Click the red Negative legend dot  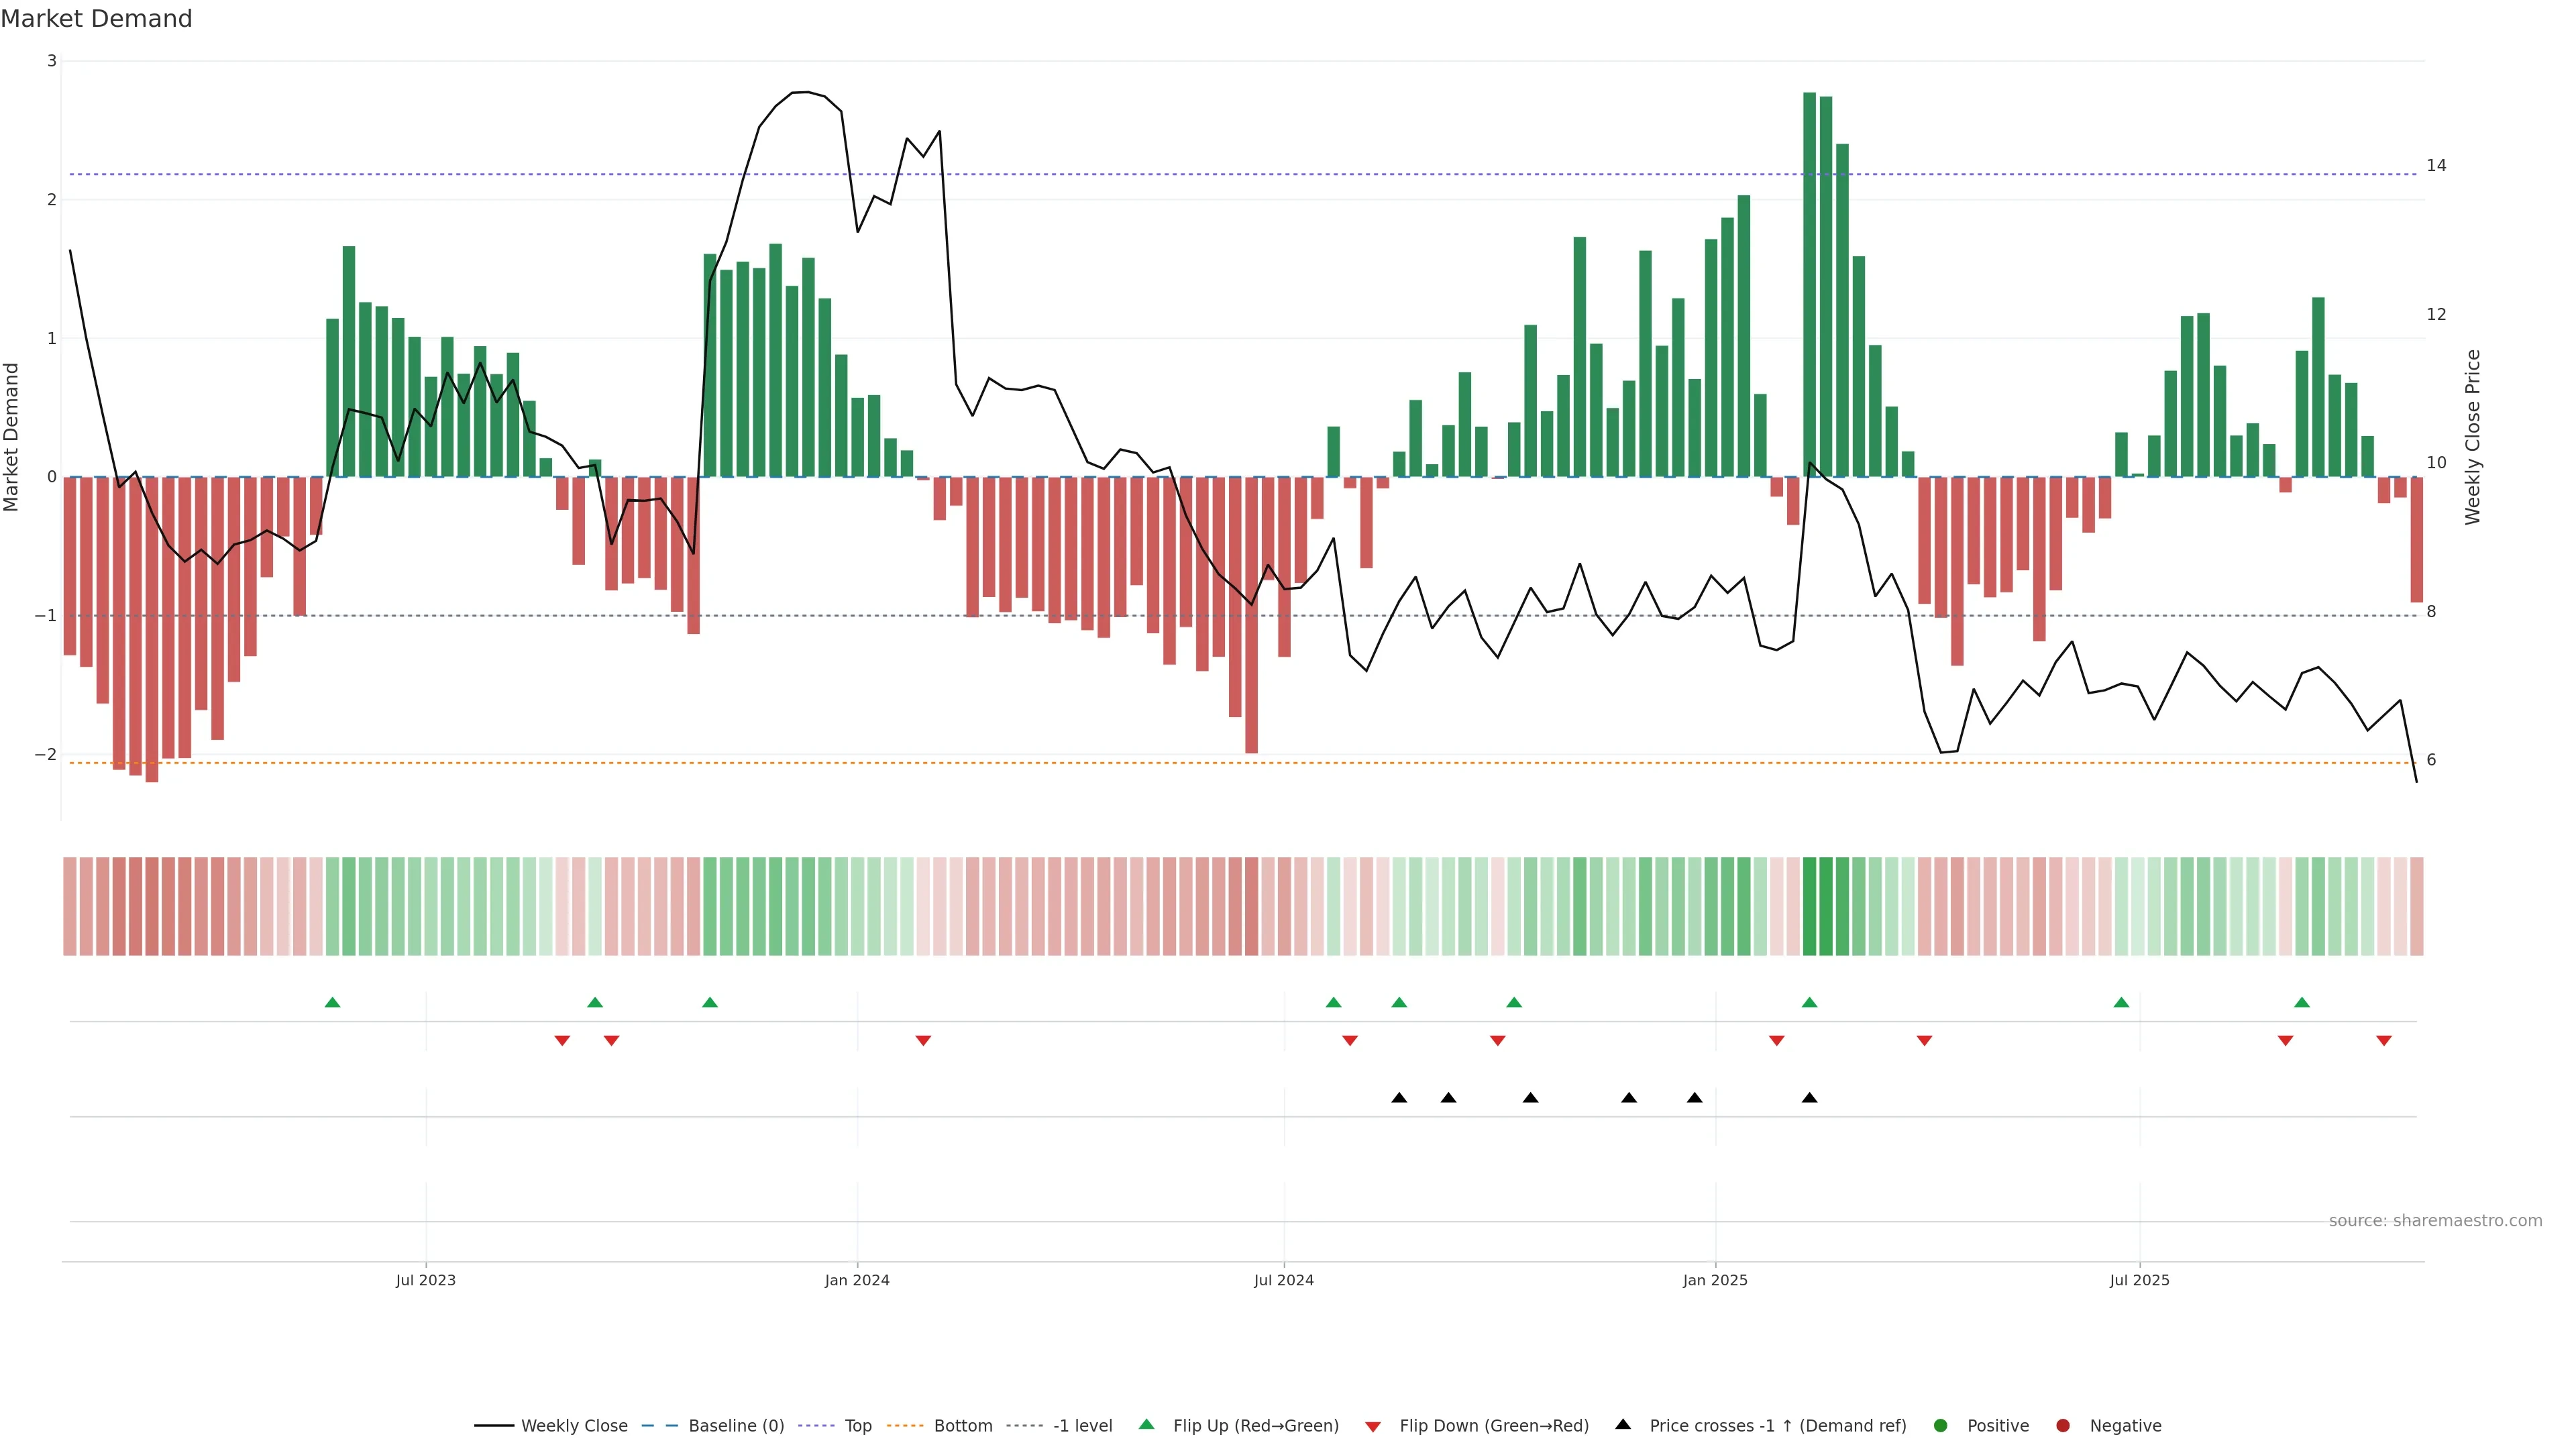2063,1426
